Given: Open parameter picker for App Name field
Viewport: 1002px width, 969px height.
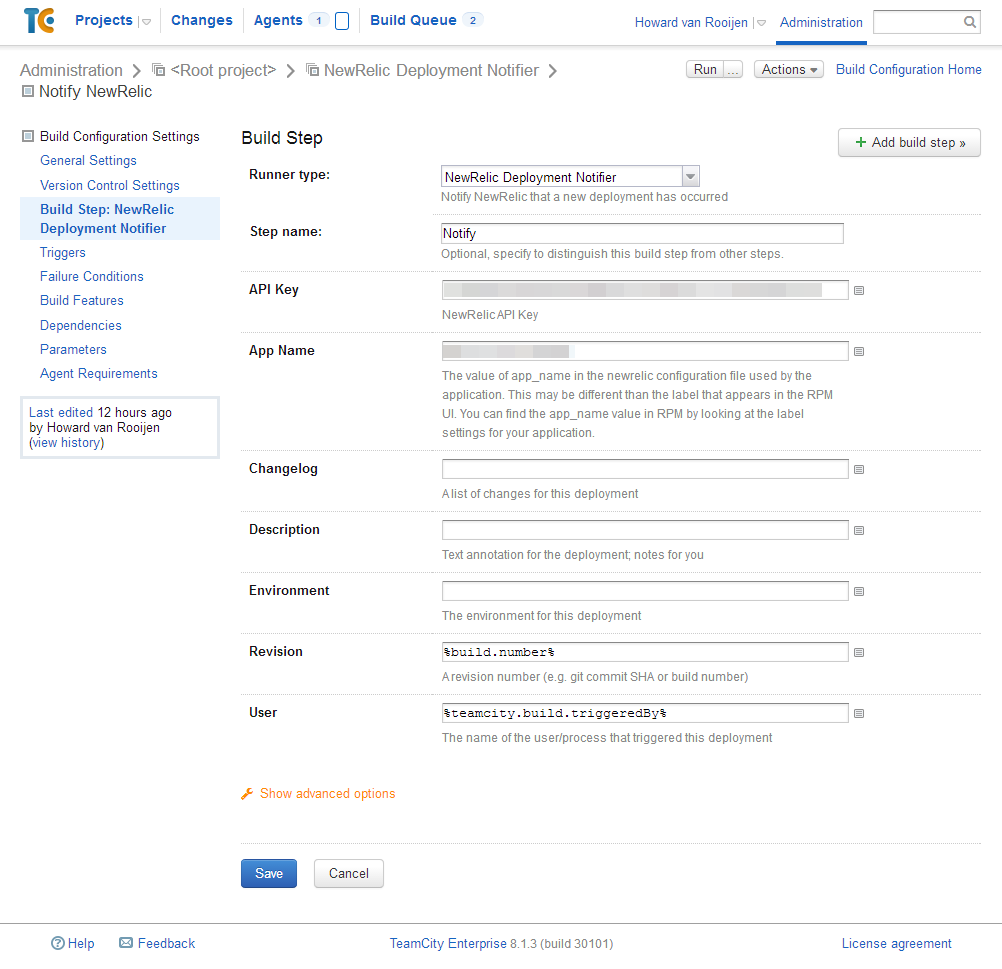Looking at the screenshot, I should click(859, 352).
